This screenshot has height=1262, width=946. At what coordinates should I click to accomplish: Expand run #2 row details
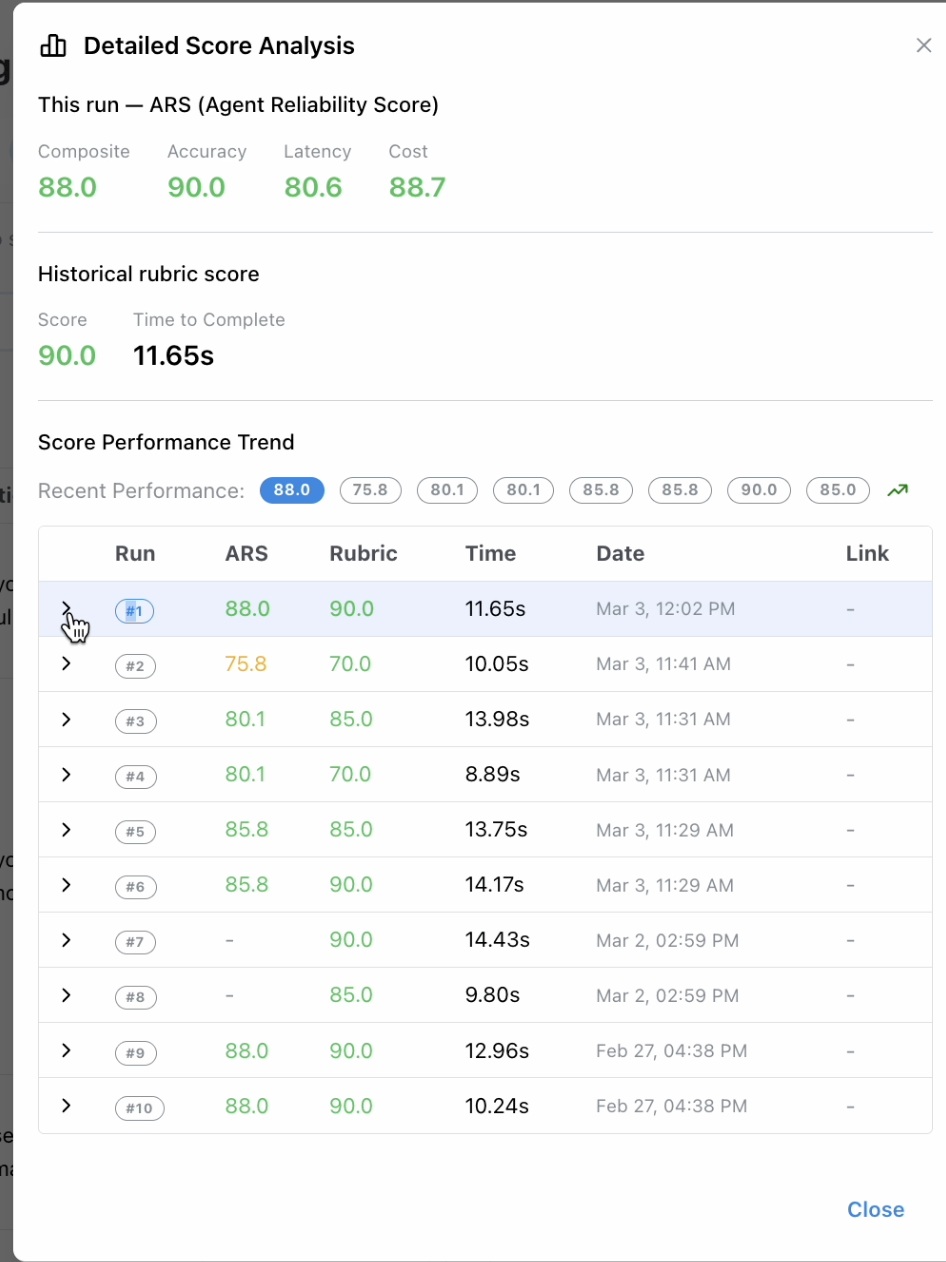pos(66,664)
